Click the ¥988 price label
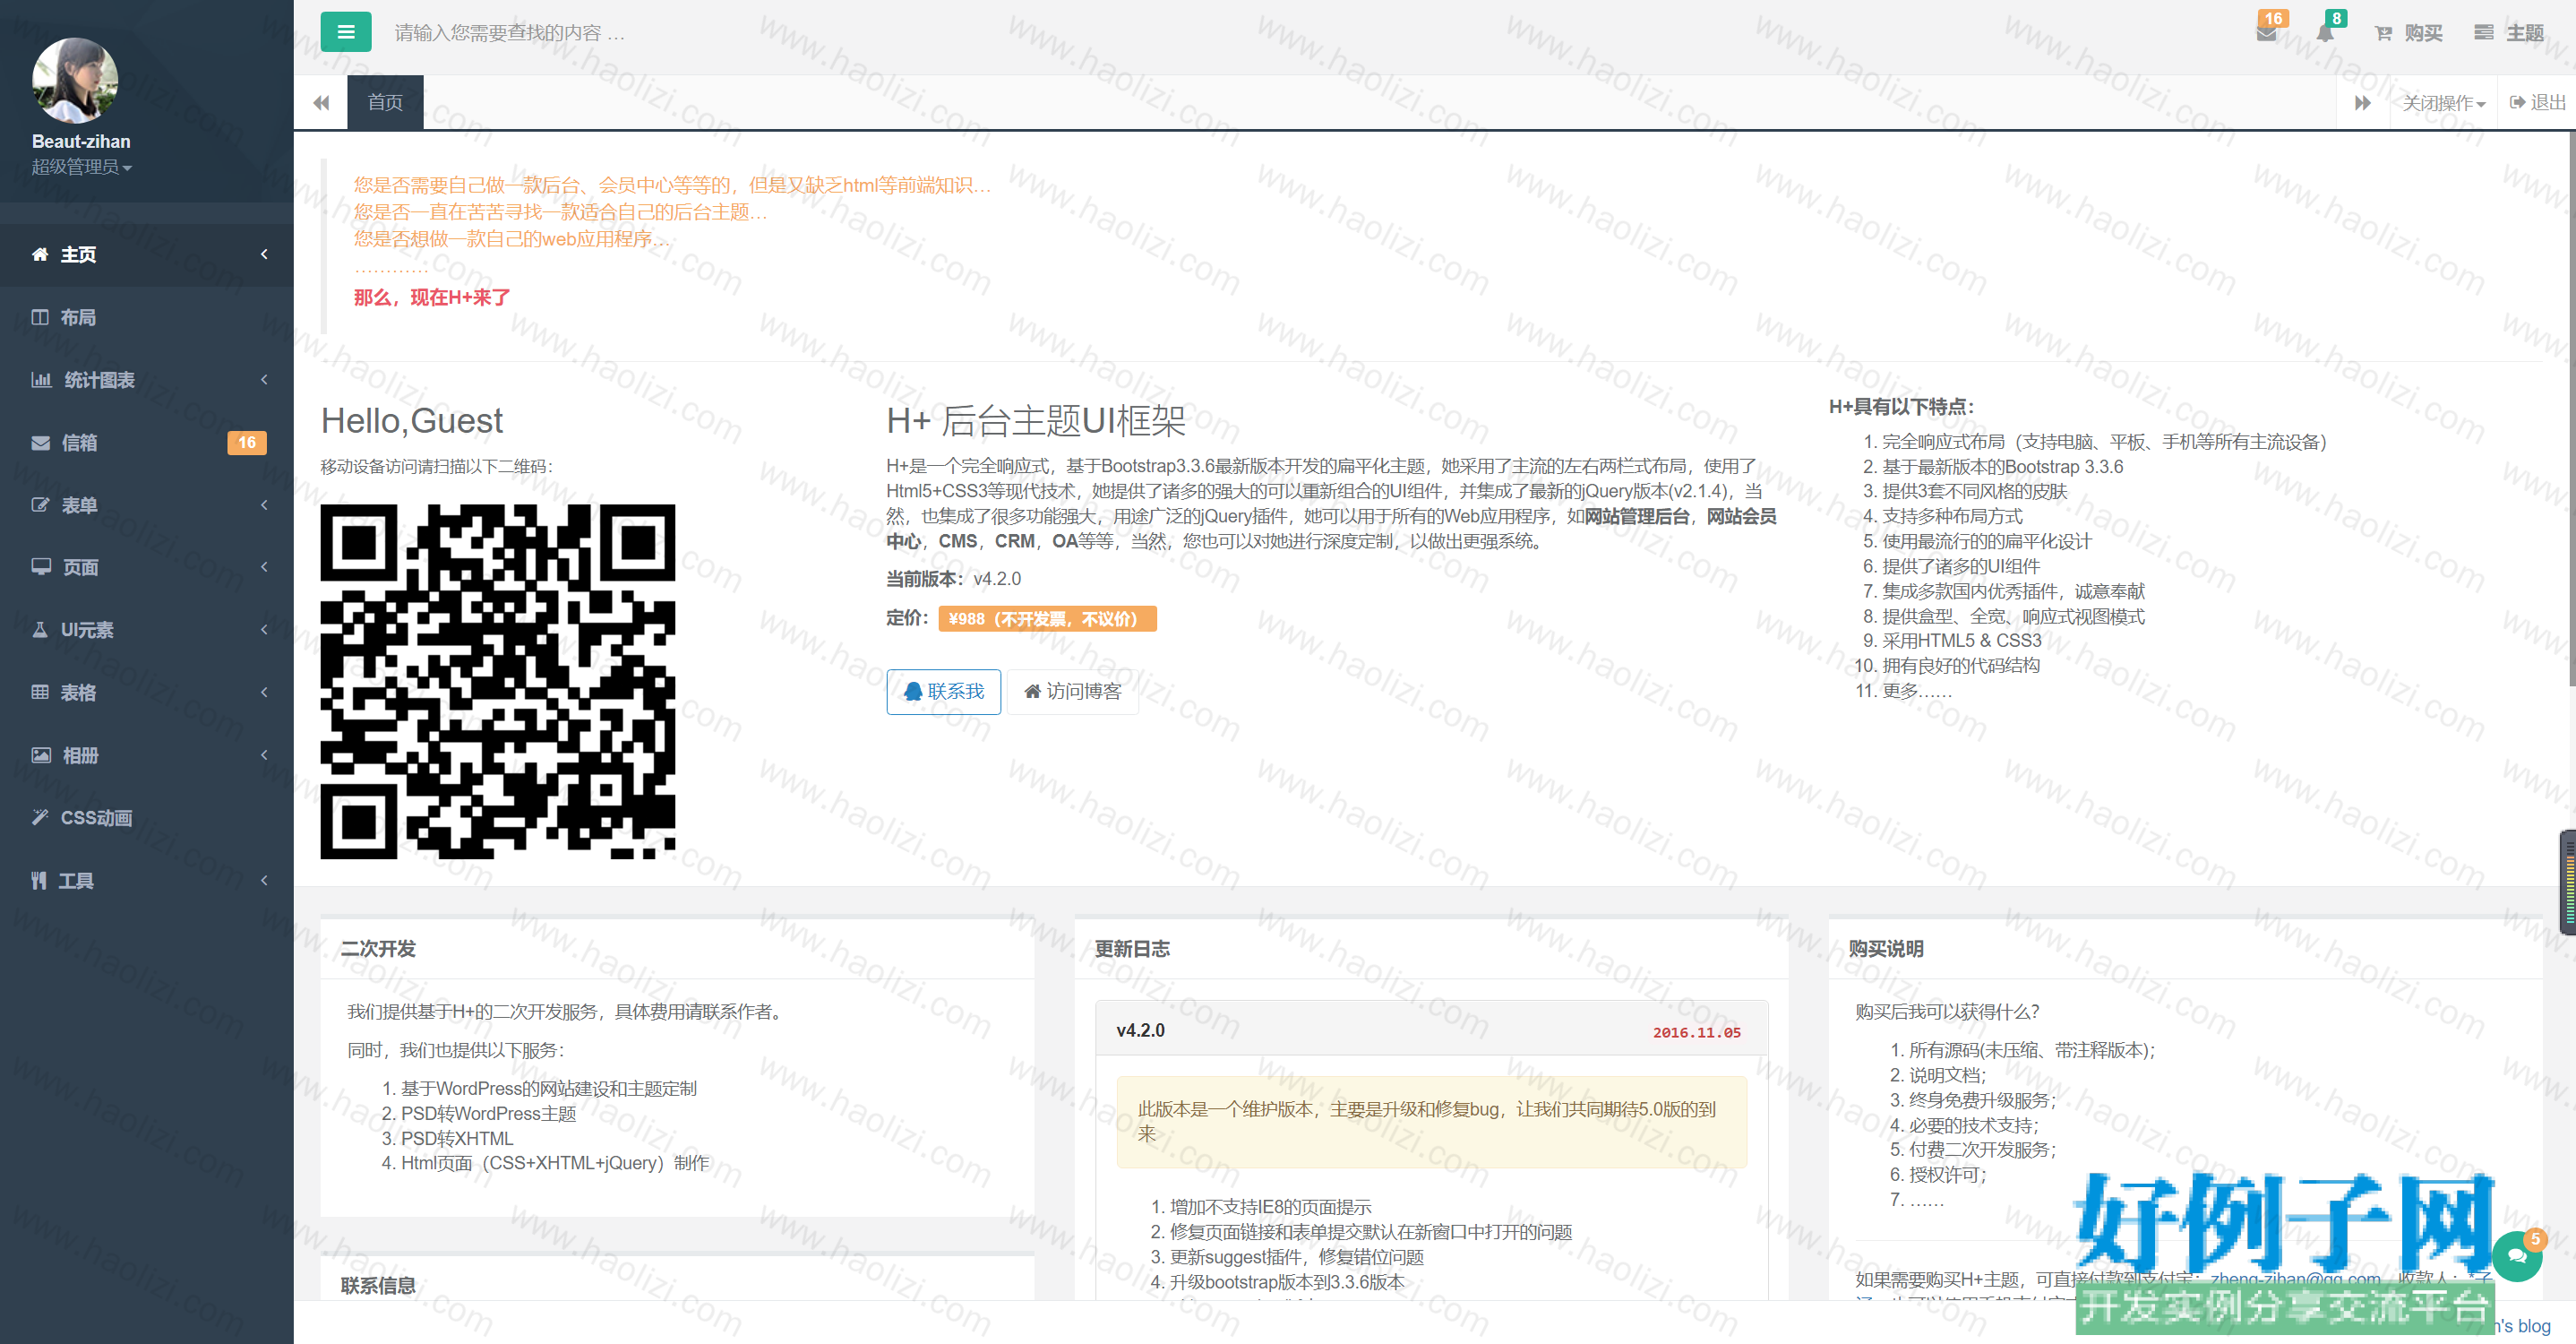2576x1344 pixels. [1047, 619]
